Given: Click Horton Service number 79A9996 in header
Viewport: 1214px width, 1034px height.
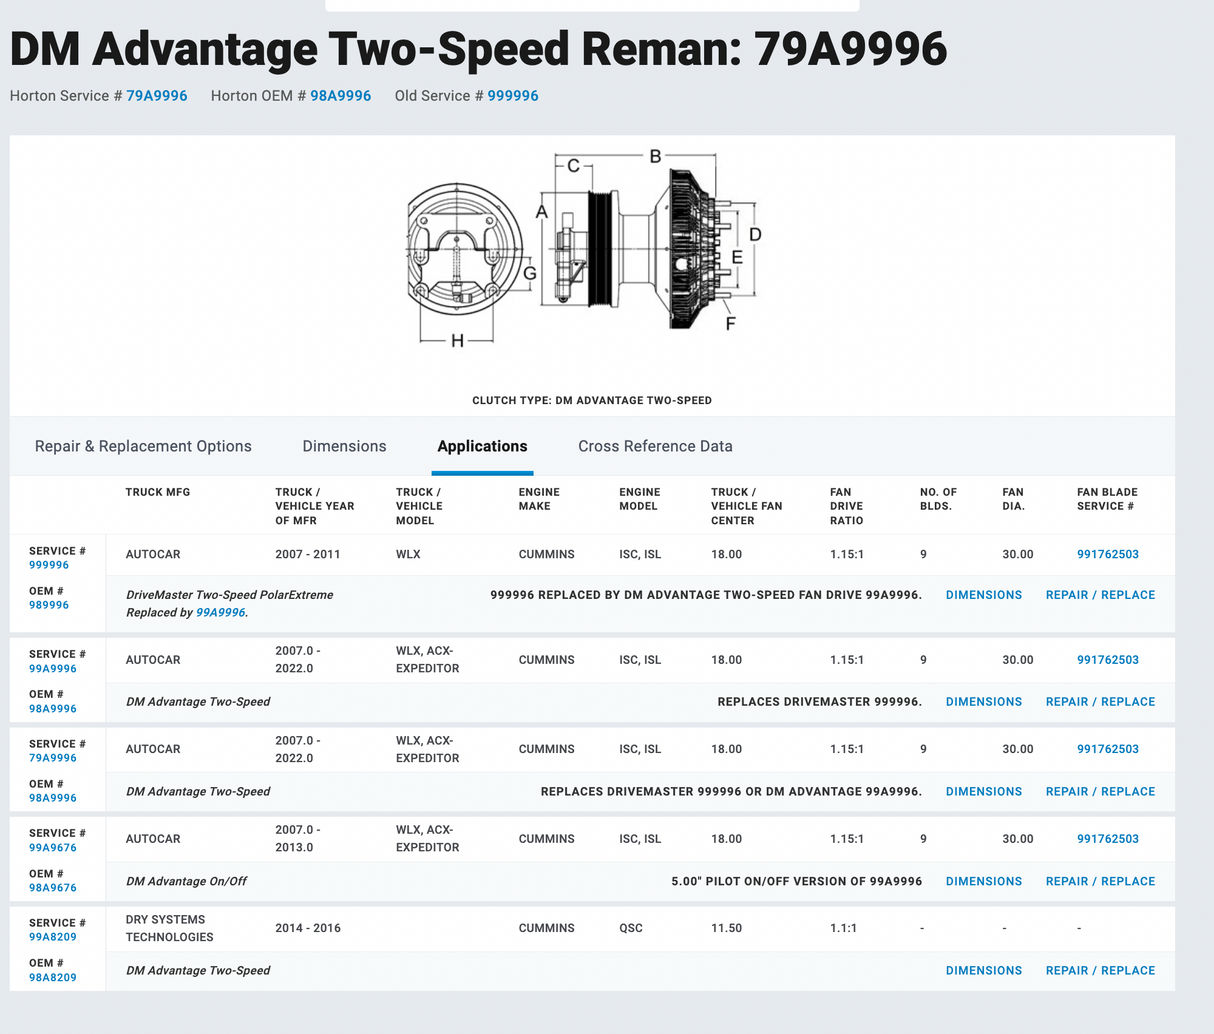Looking at the screenshot, I should [x=156, y=96].
